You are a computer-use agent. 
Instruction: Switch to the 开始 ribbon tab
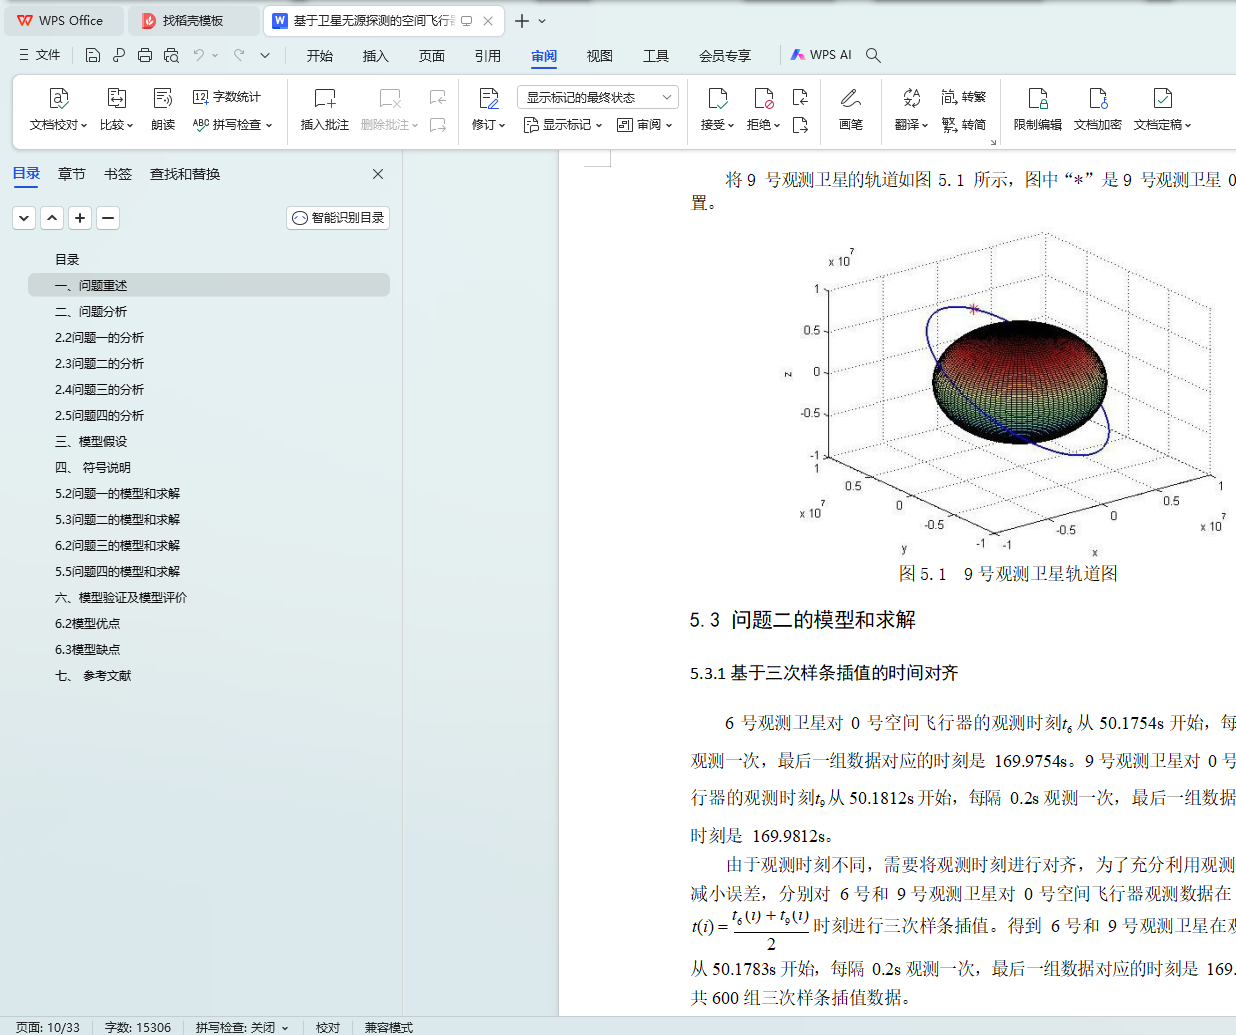point(320,56)
